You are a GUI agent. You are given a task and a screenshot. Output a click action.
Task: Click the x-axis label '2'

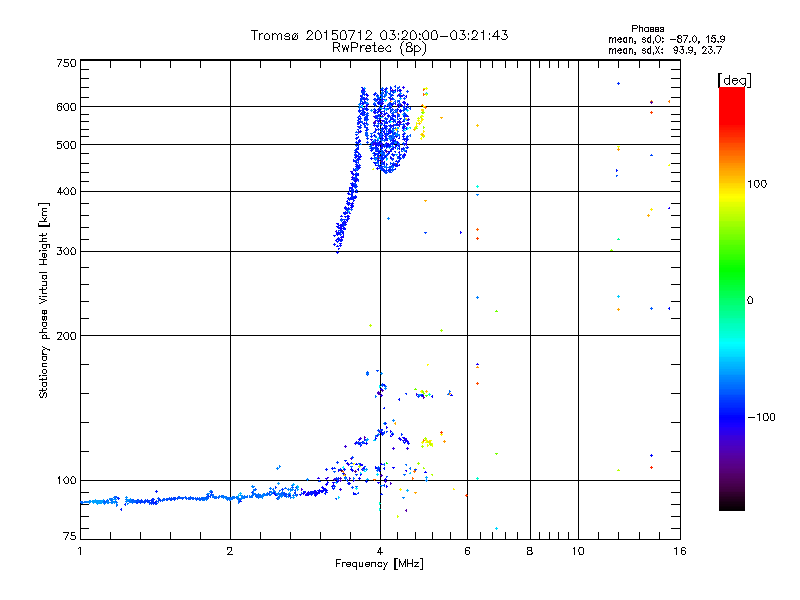pos(230,551)
